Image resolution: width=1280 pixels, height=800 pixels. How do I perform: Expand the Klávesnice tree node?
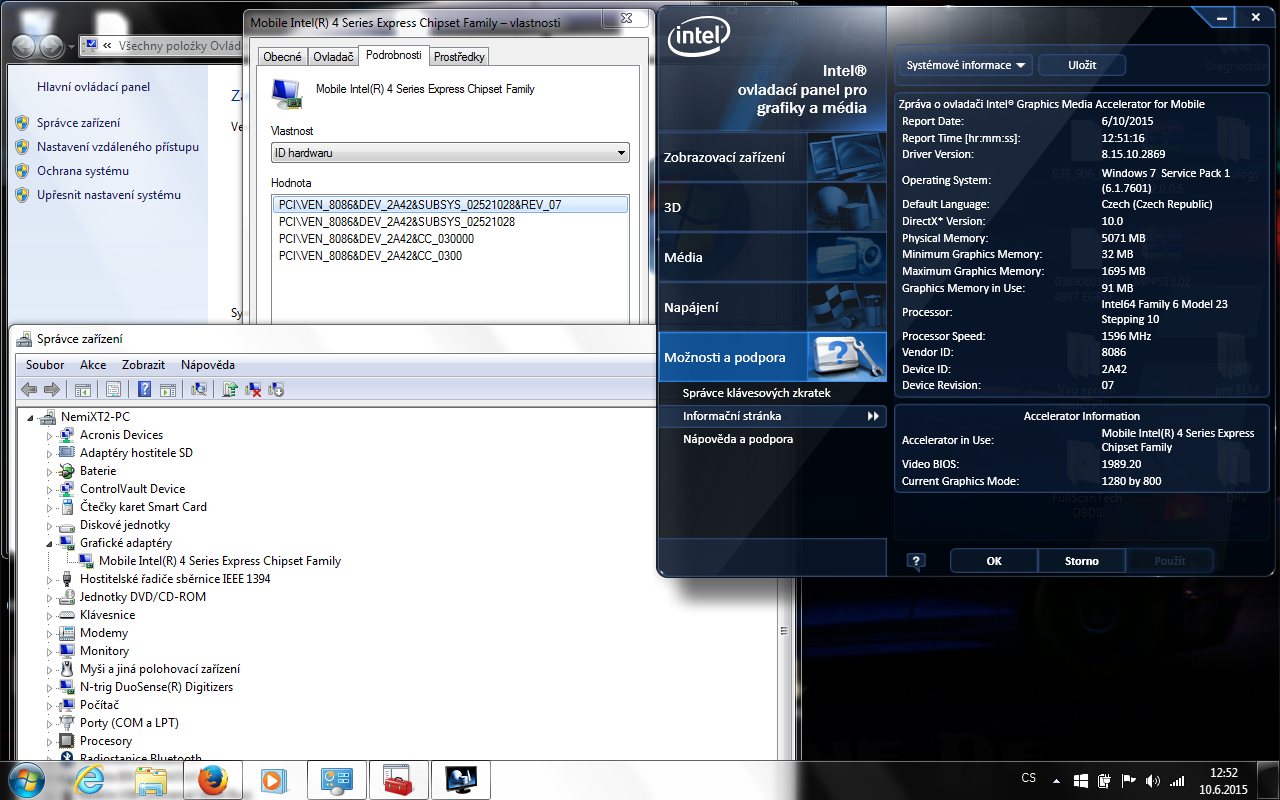[x=49, y=615]
